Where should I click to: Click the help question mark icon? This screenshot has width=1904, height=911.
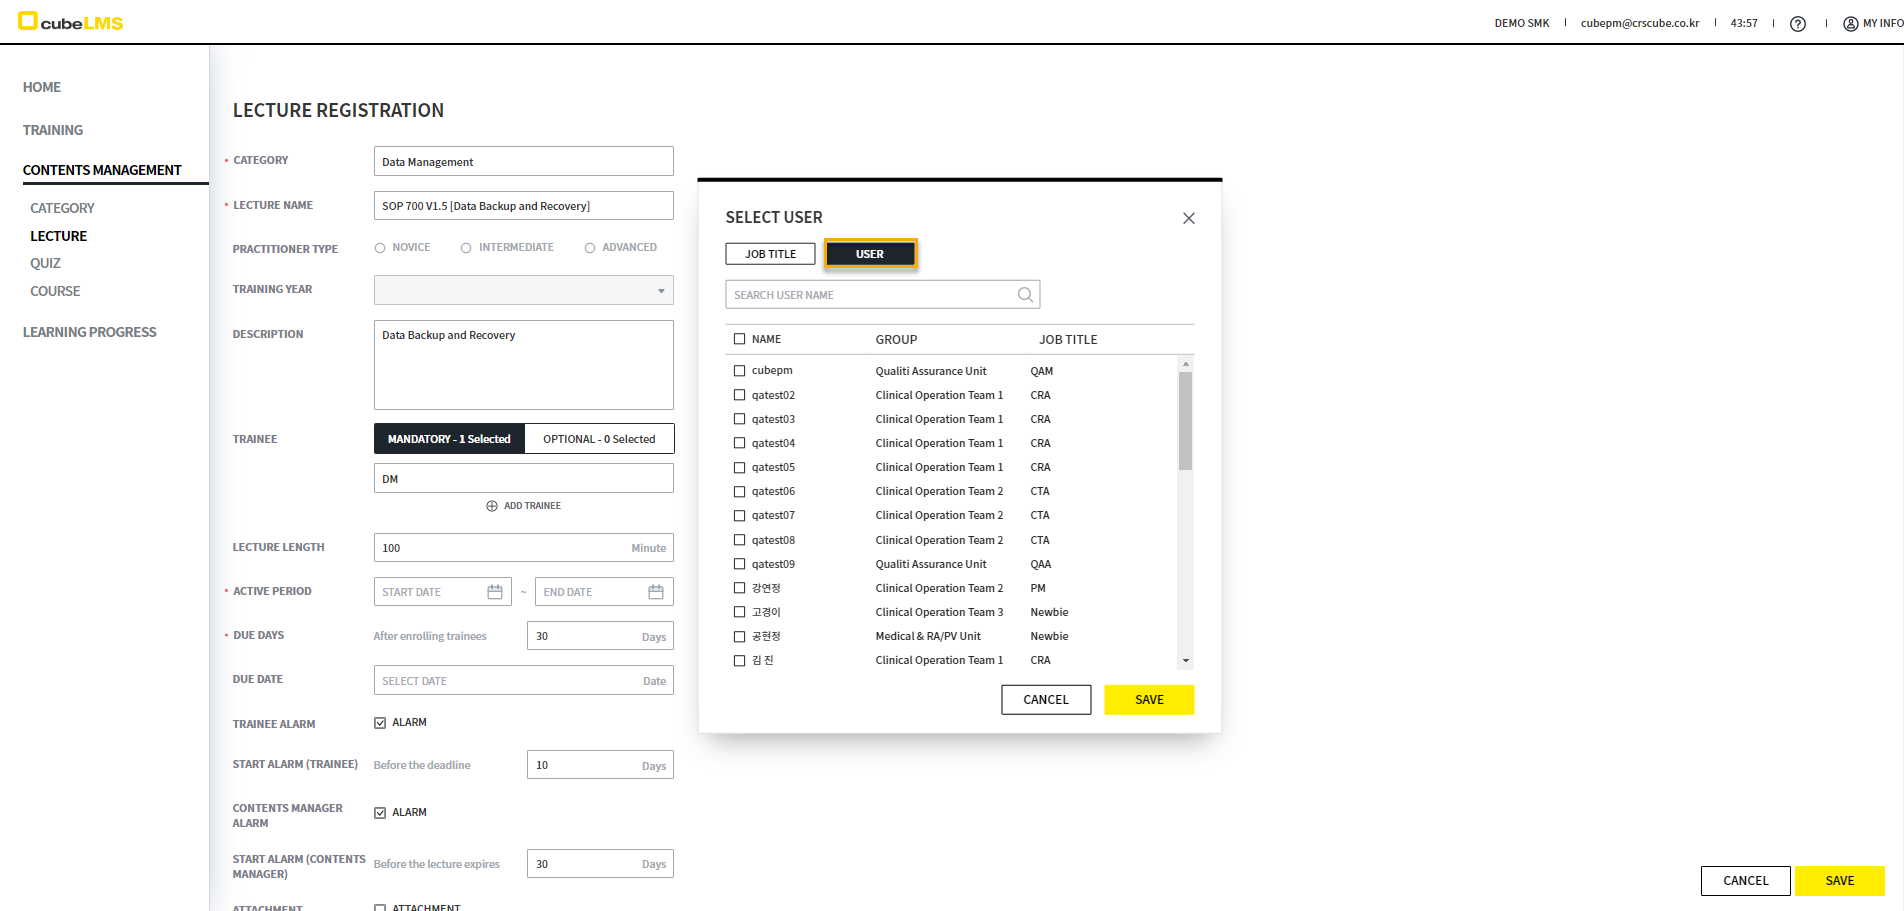[x=1798, y=24]
